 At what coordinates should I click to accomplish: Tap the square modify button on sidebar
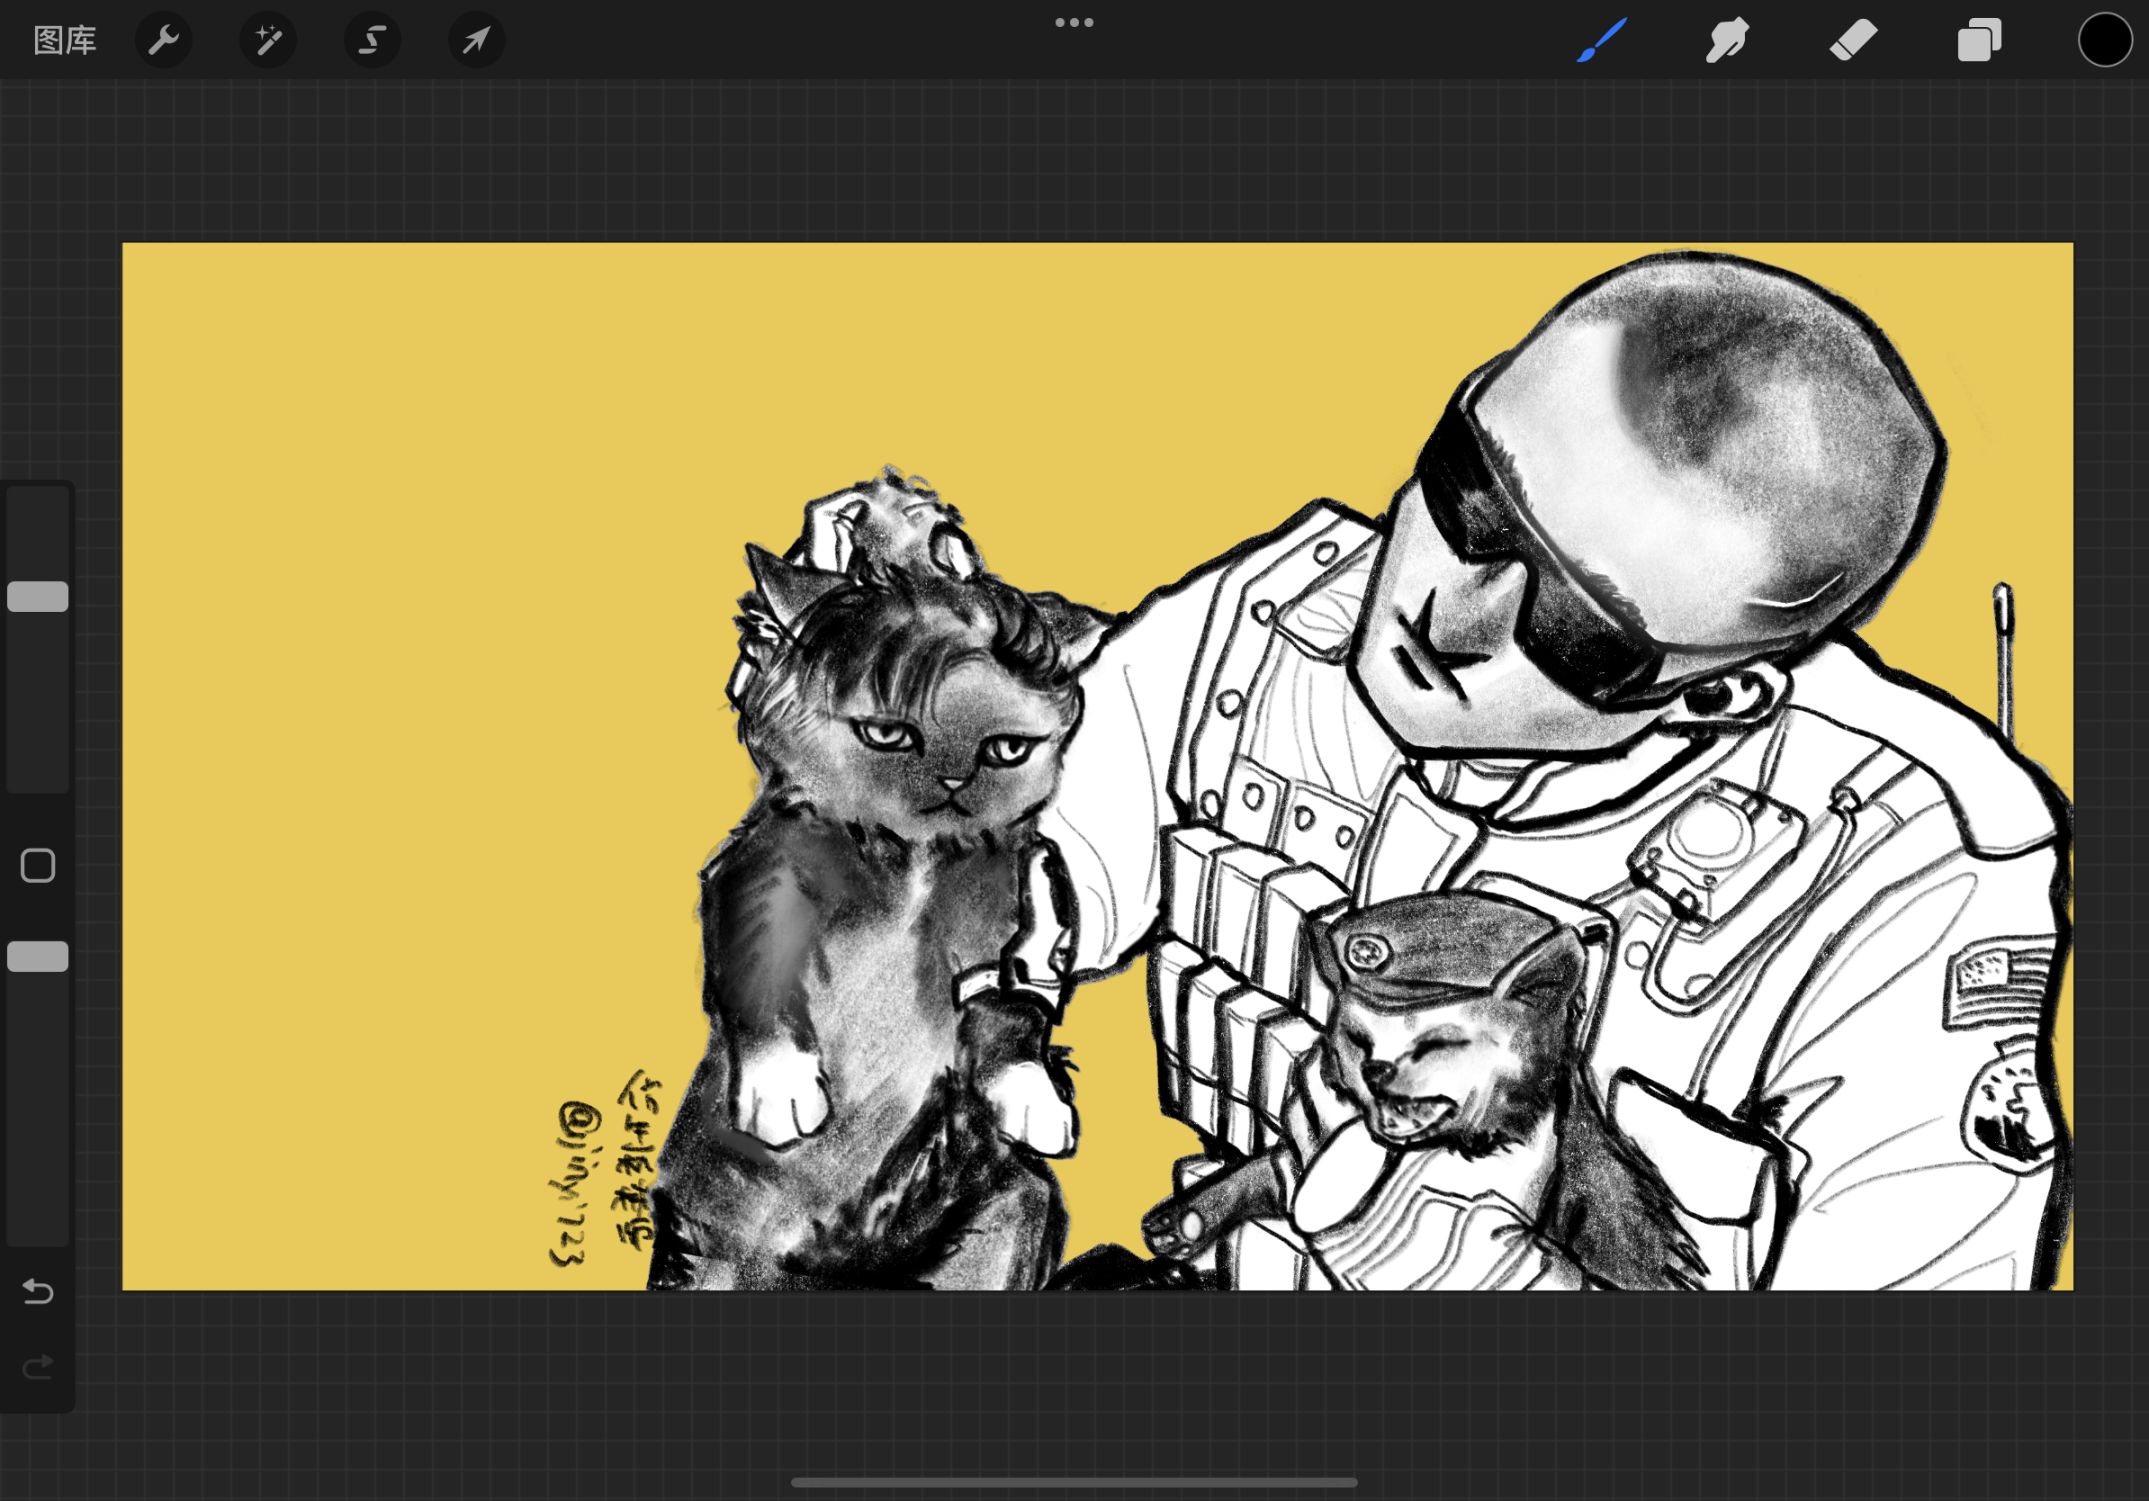38,866
